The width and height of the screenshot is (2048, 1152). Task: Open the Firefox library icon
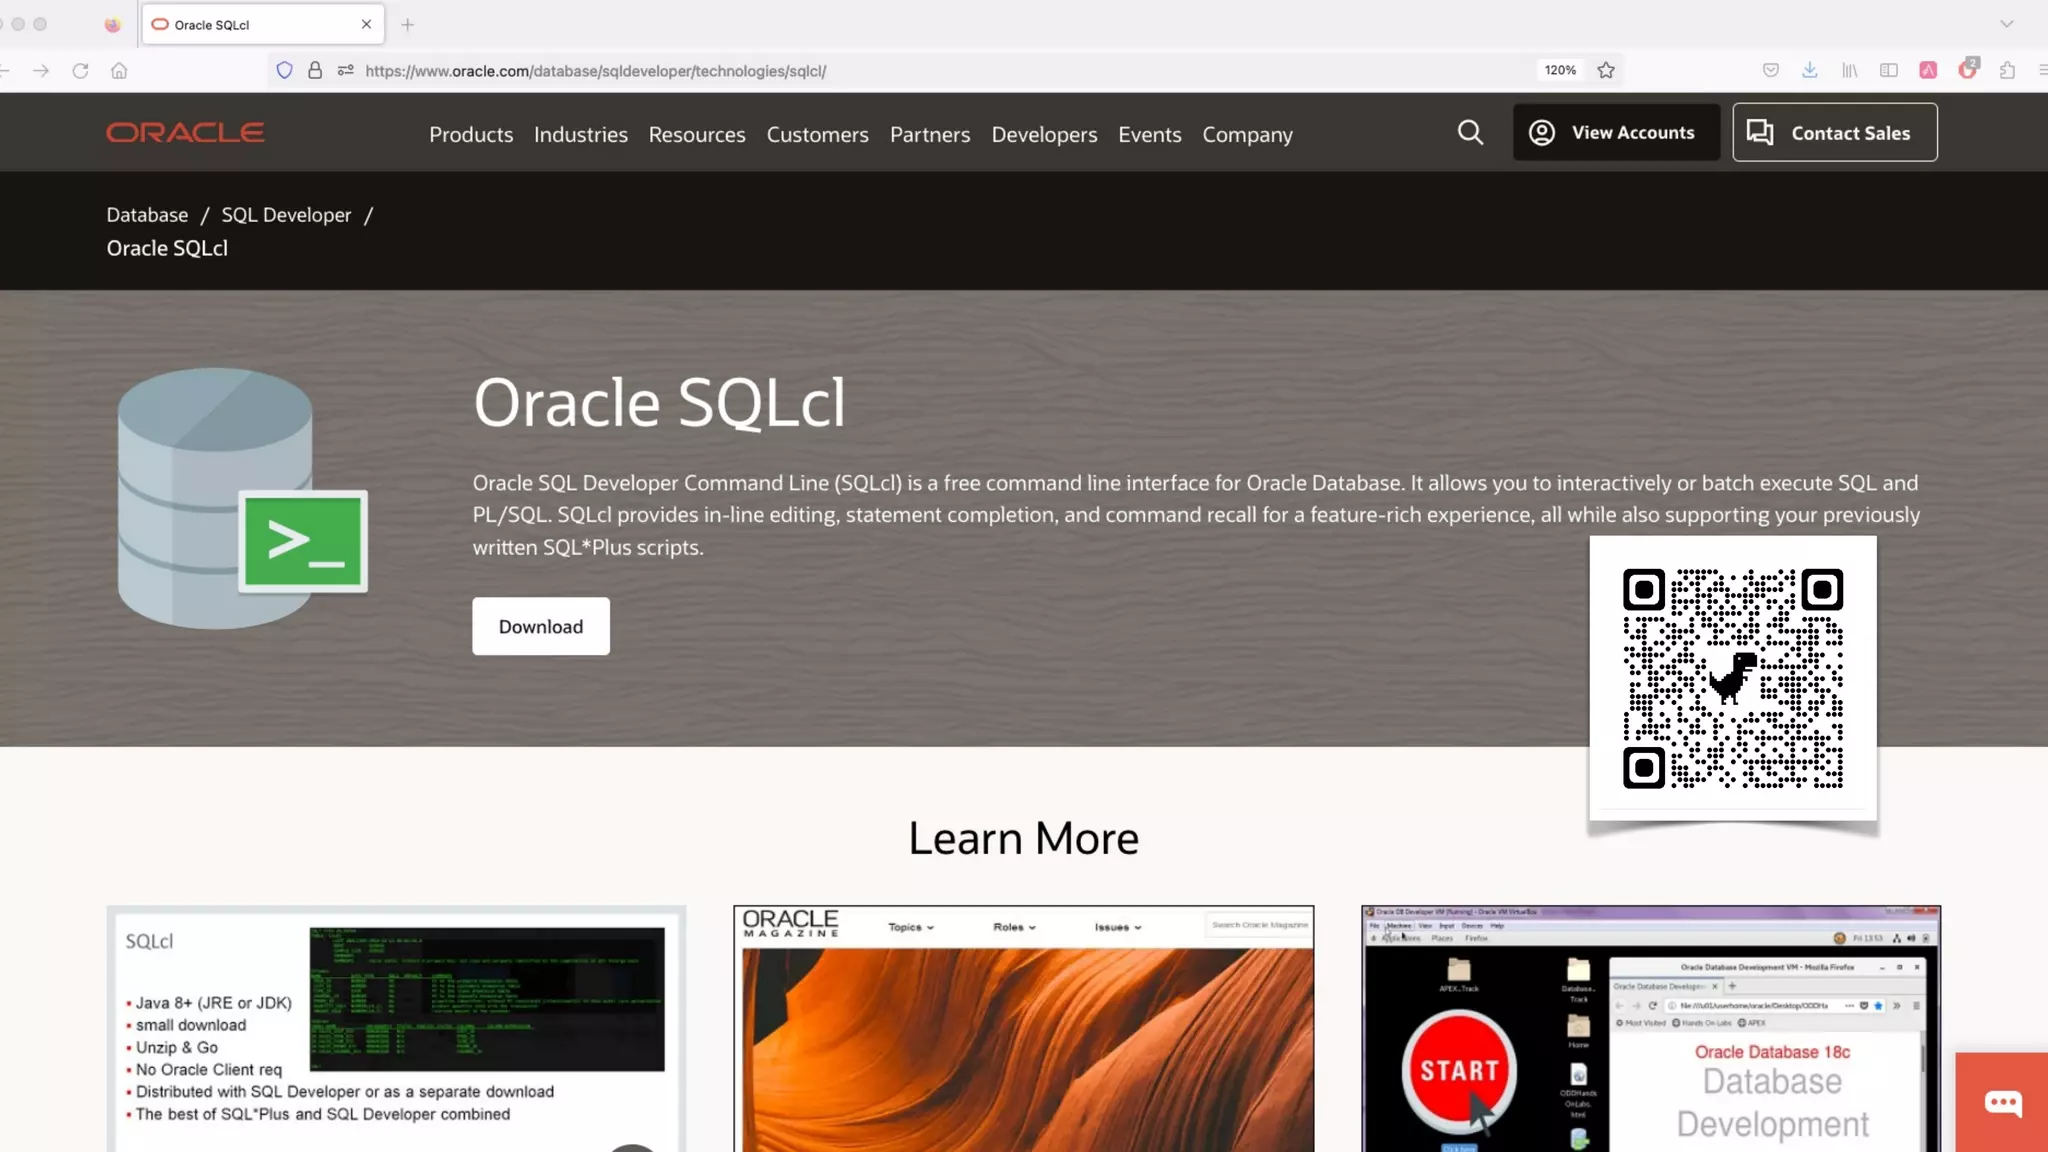1849,70
